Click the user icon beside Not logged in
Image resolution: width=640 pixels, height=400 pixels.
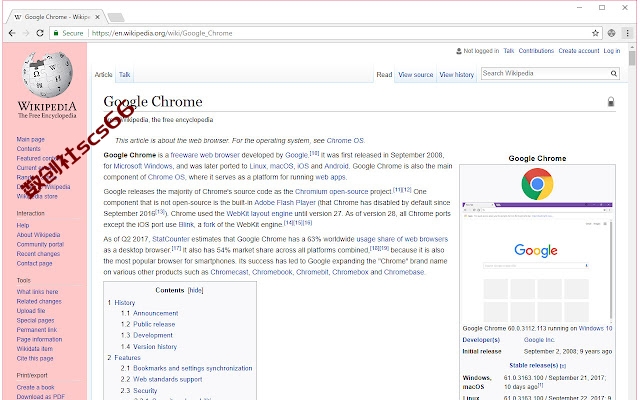(x=459, y=51)
